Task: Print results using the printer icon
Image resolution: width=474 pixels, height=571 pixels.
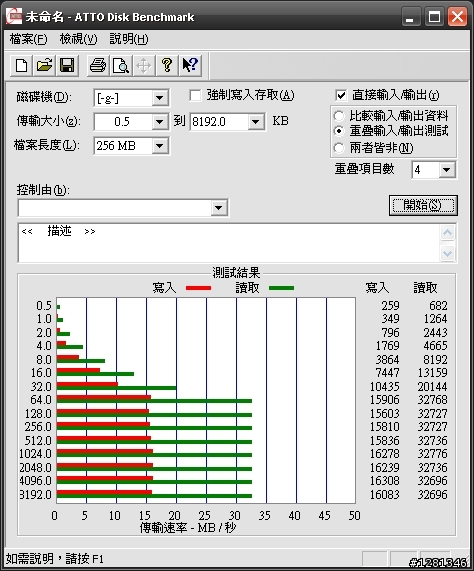Action: coord(98,66)
